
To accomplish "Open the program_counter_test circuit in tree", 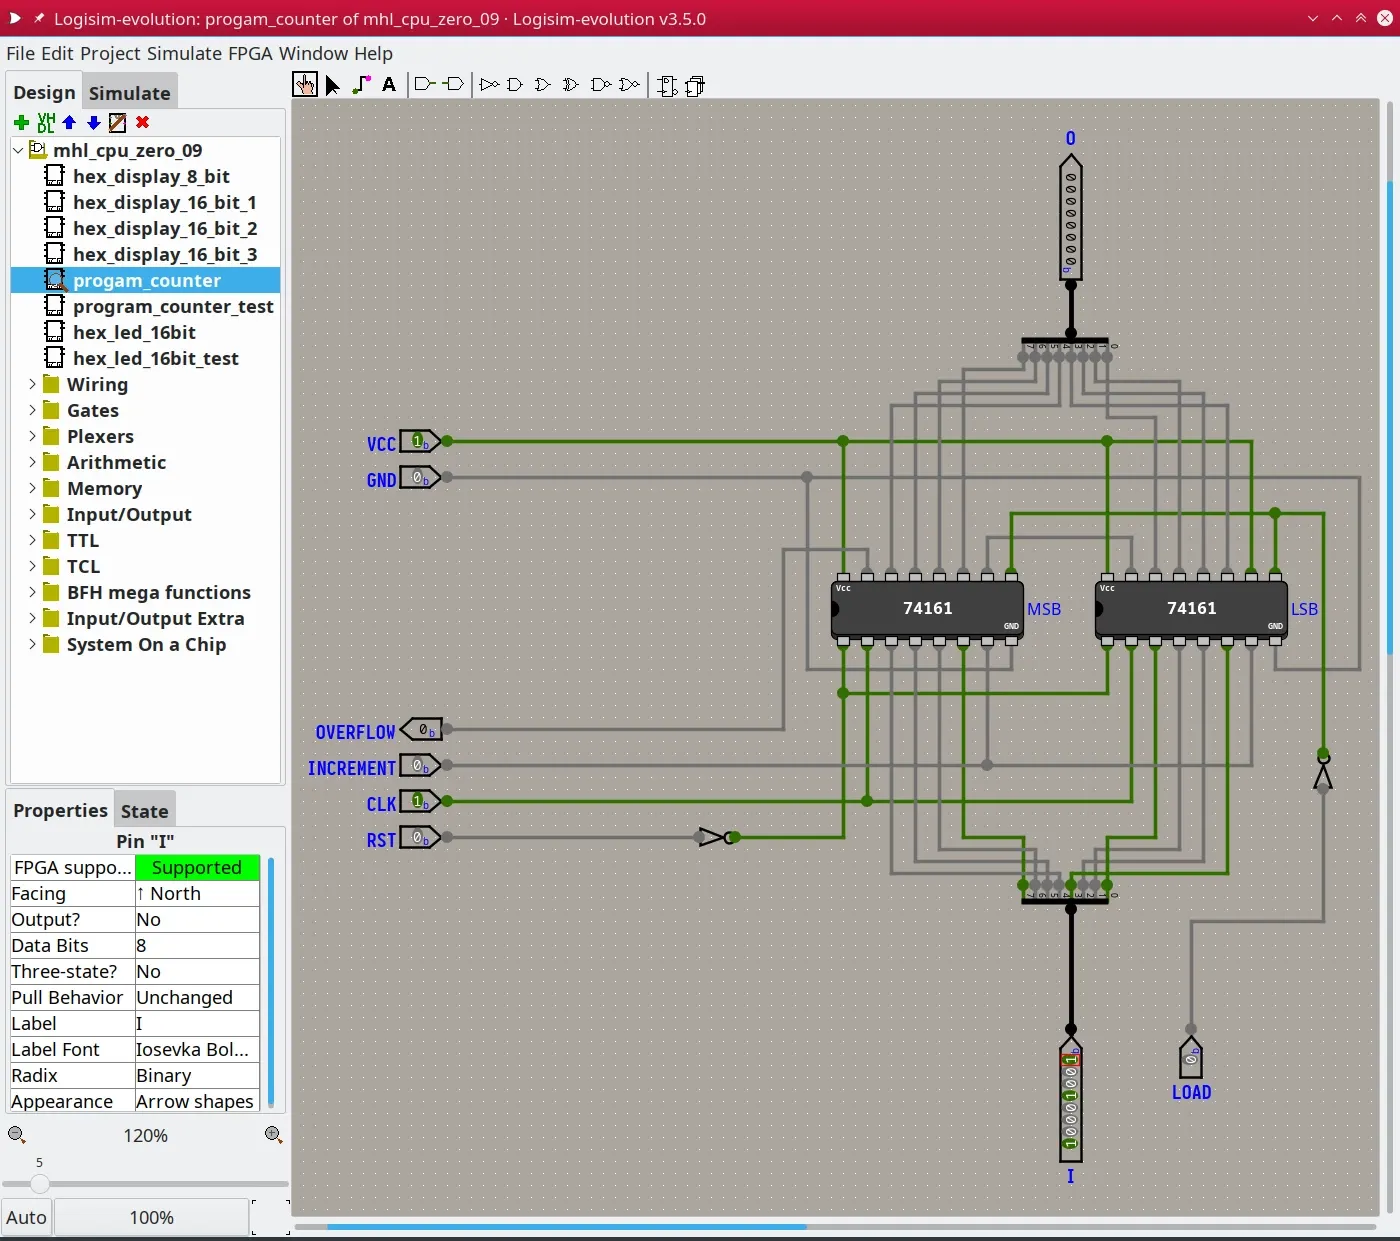I will pyautogui.click(x=172, y=306).
